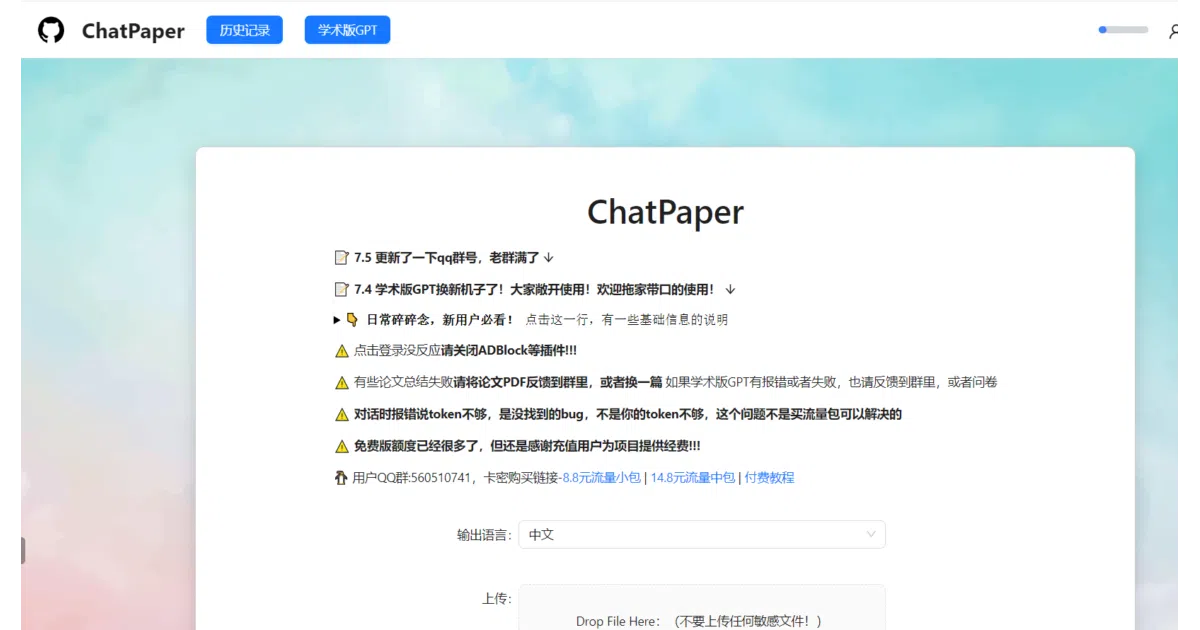1200x630 pixels.
Task: Click the main ChatPaper heading in card
Action: (665, 212)
